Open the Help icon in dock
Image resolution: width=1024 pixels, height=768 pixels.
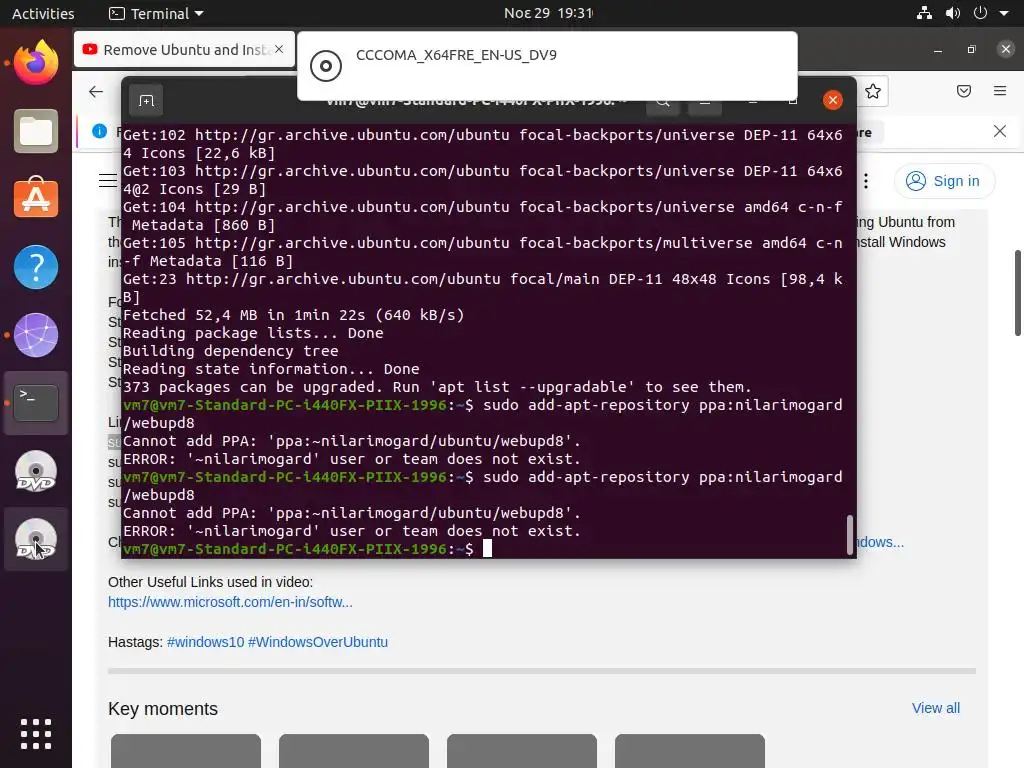[x=36, y=267]
